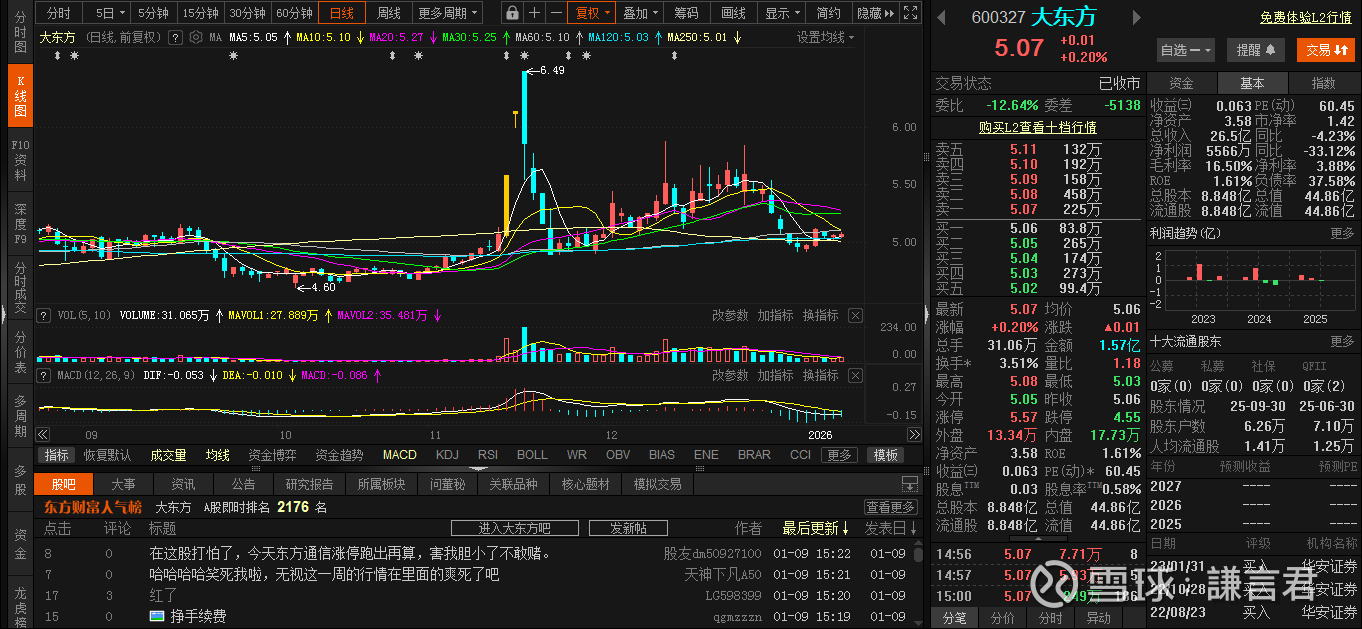The height and width of the screenshot is (629, 1362).
Task: Close the MACD indicator panel
Action: [x=855, y=375]
